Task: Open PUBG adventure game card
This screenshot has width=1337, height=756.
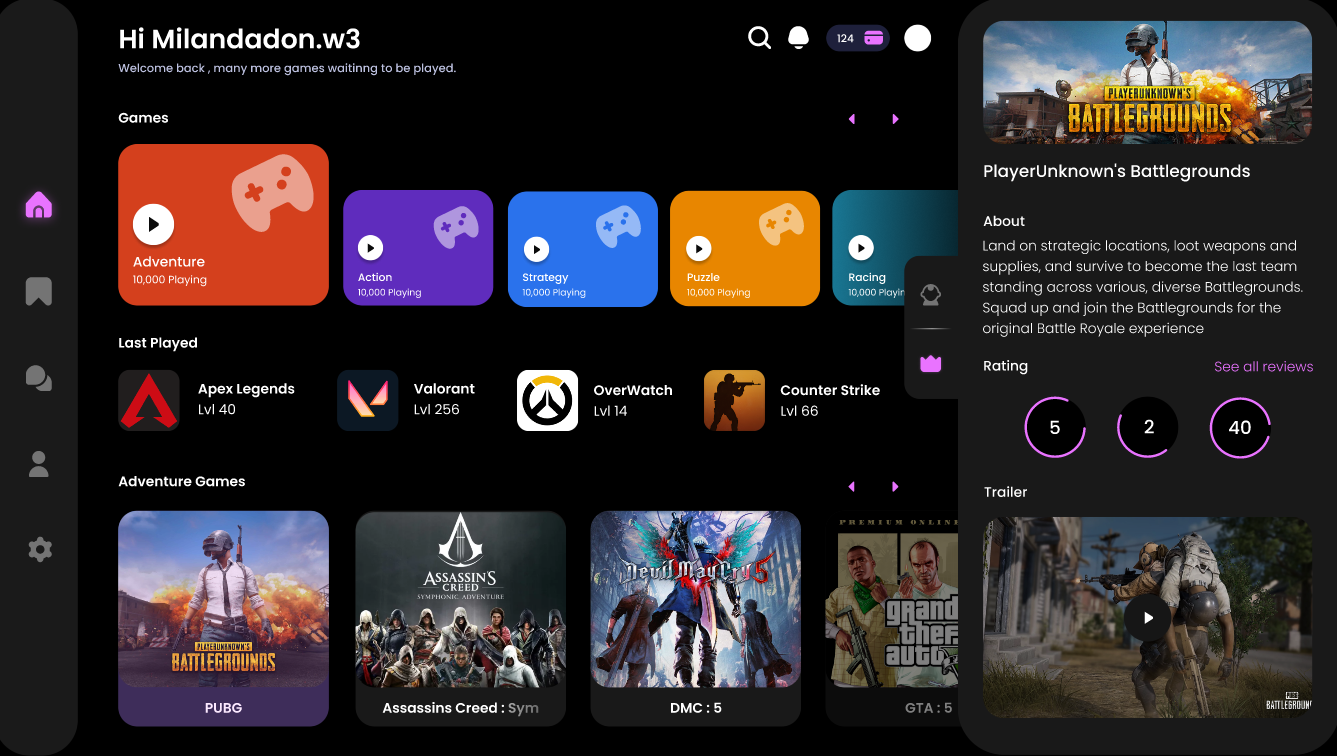Action: 223,618
